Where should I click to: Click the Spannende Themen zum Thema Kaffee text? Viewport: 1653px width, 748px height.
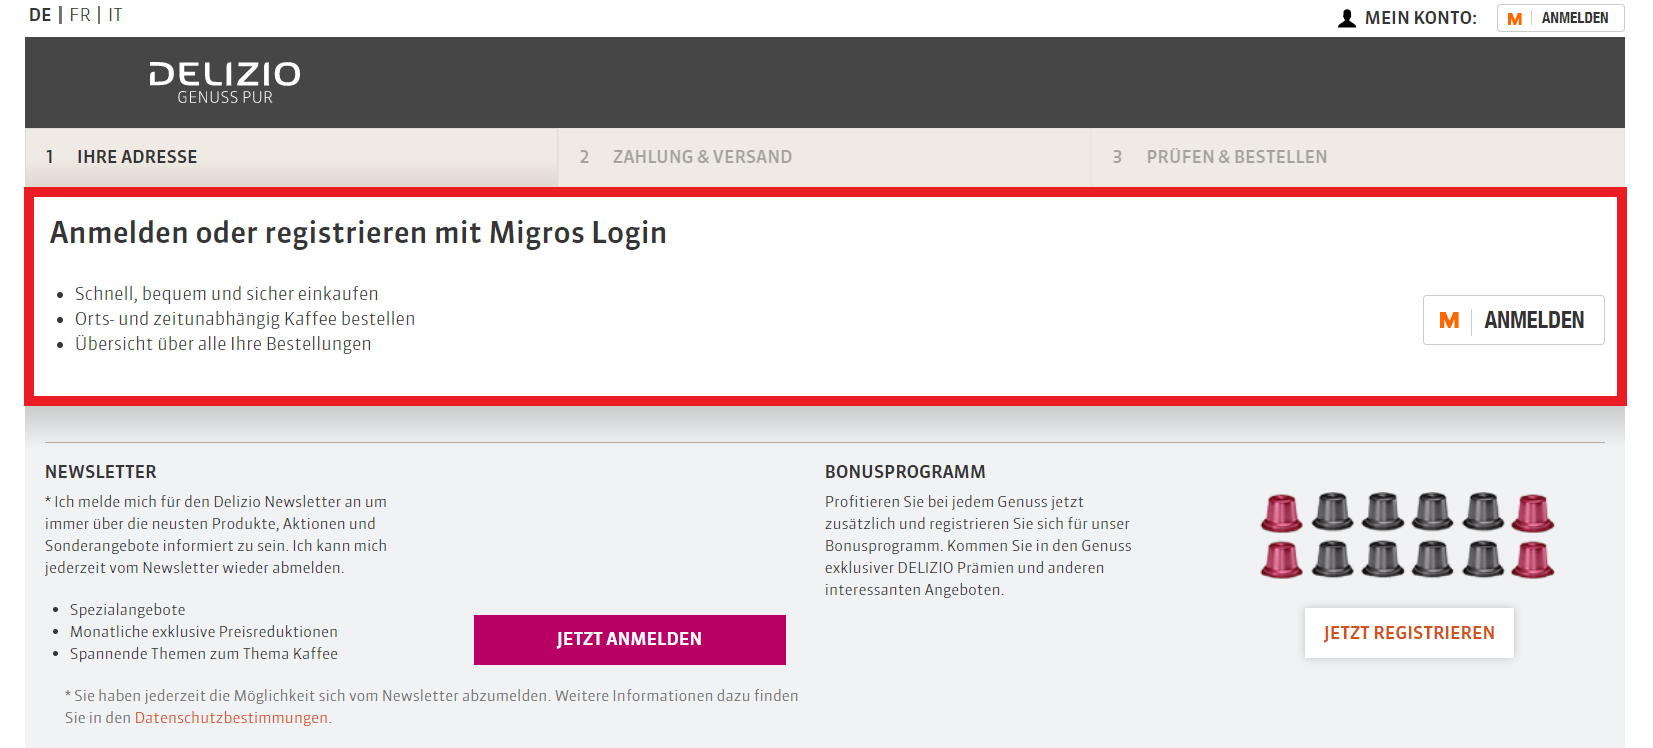pyautogui.click(x=204, y=654)
